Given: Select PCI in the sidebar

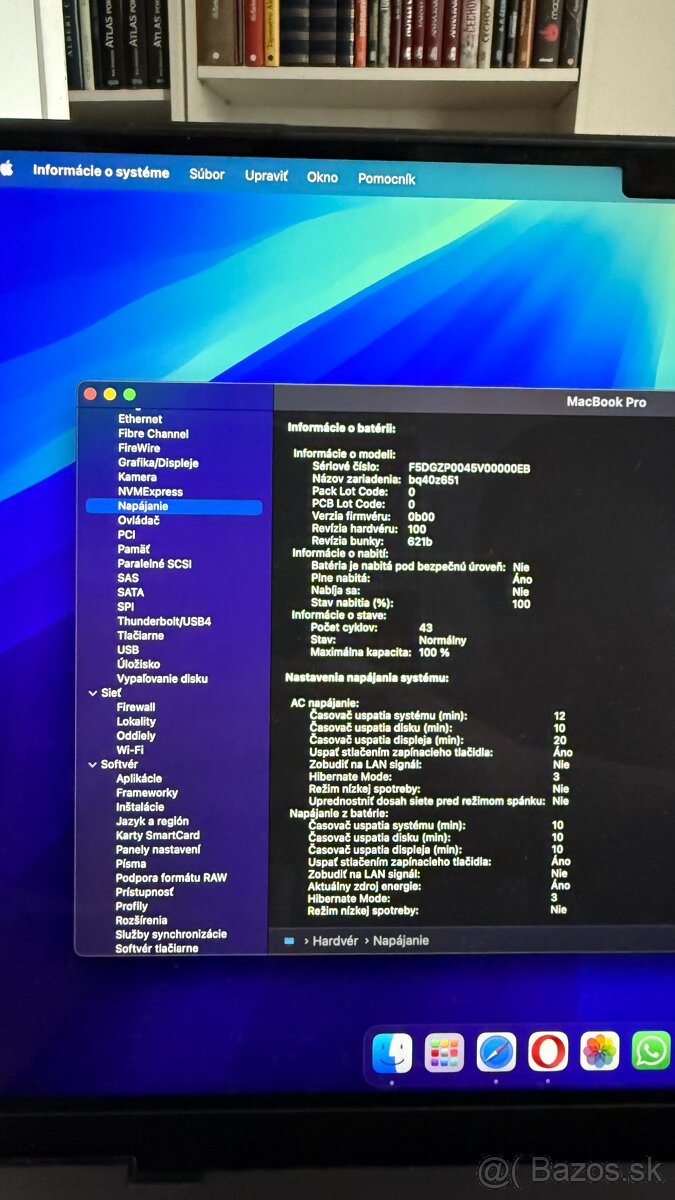Looking at the screenshot, I should [126, 535].
